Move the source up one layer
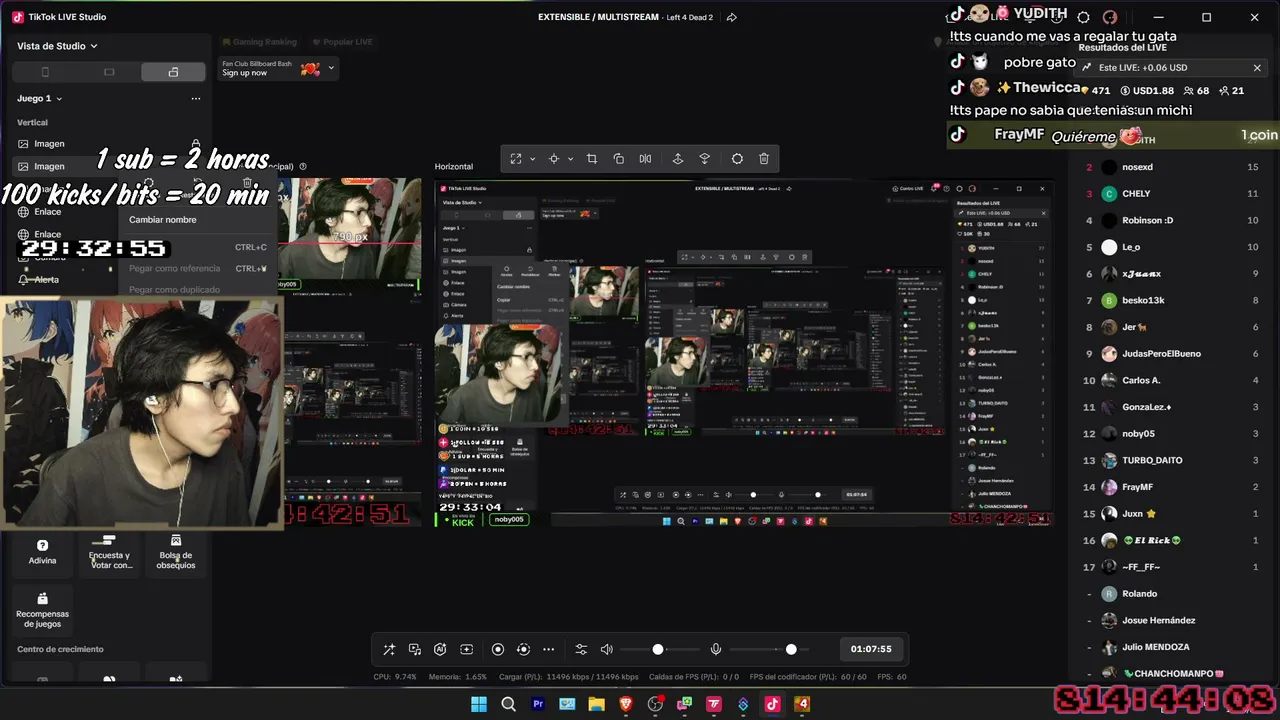Viewport: 1280px width, 720px height. point(678,159)
